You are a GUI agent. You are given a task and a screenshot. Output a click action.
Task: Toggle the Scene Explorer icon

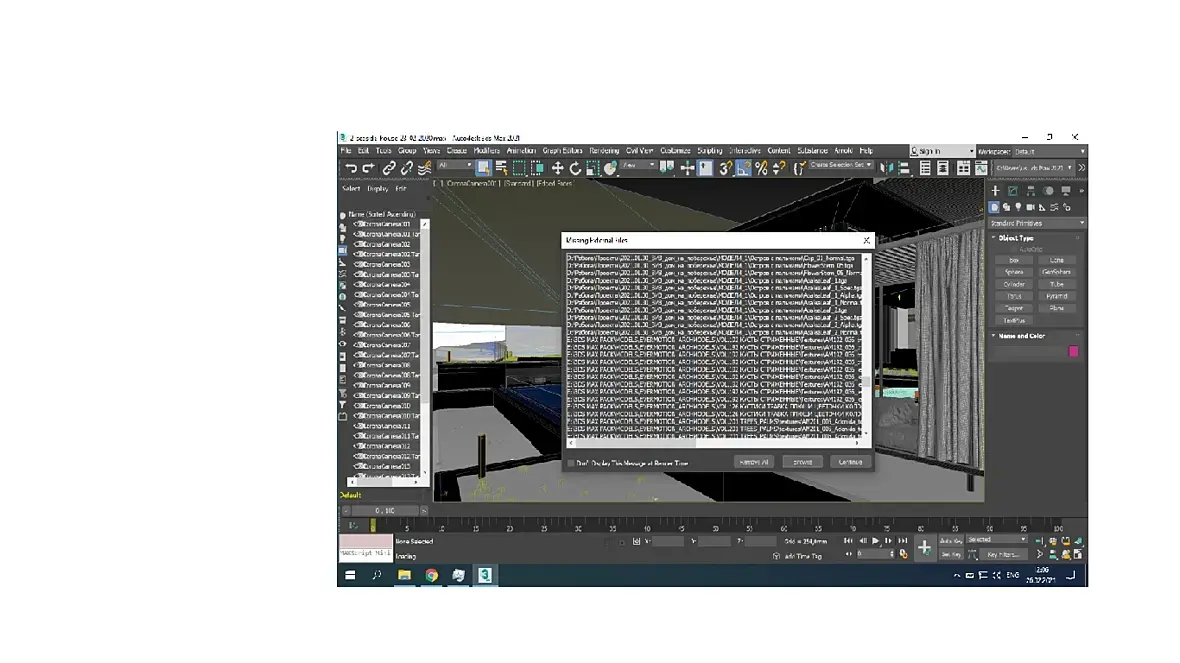tap(925, 169)
